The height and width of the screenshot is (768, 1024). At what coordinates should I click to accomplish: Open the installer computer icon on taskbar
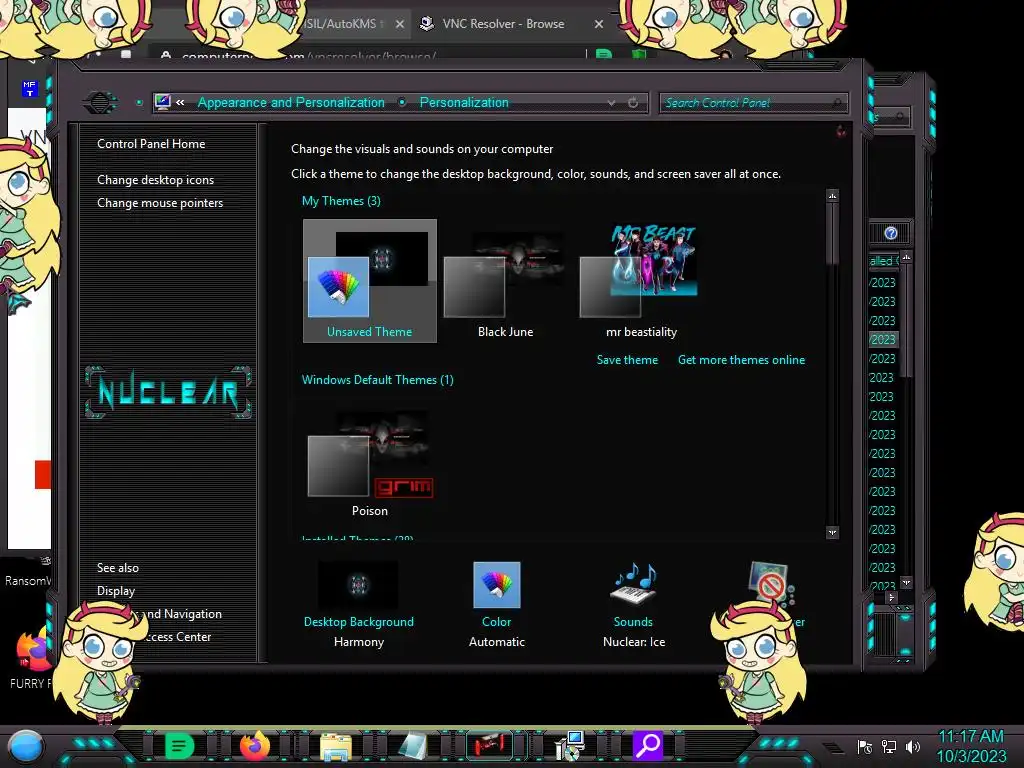[569, 746]
